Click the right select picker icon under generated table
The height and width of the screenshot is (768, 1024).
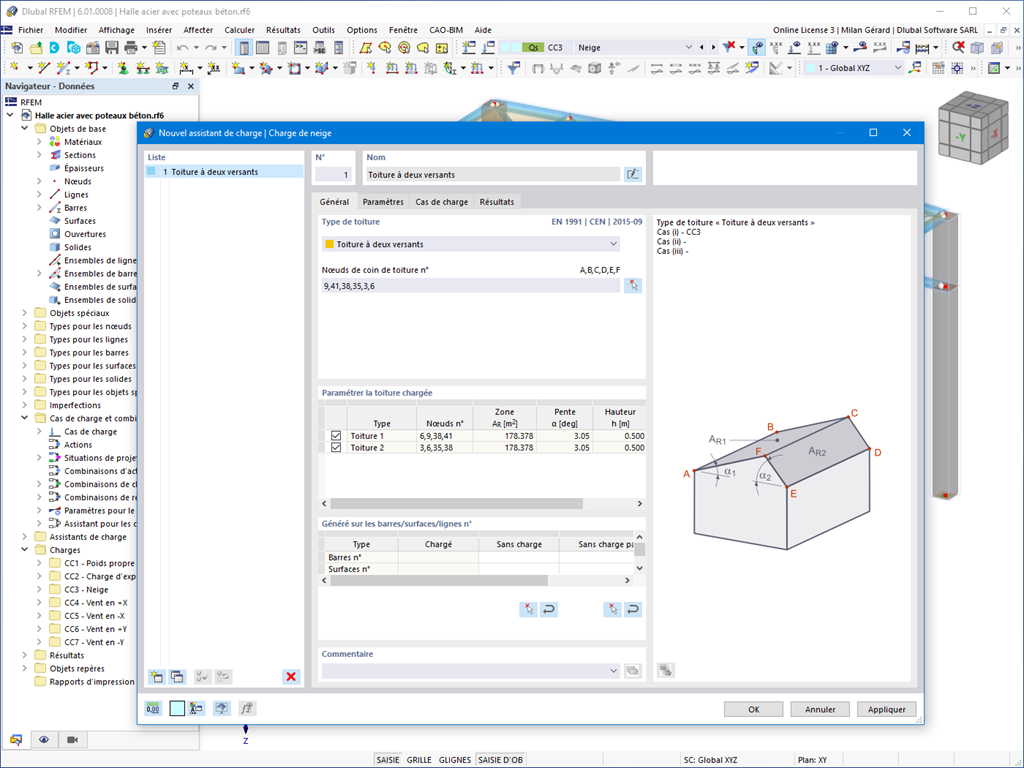pyautogui.click(x=612, y=609)
